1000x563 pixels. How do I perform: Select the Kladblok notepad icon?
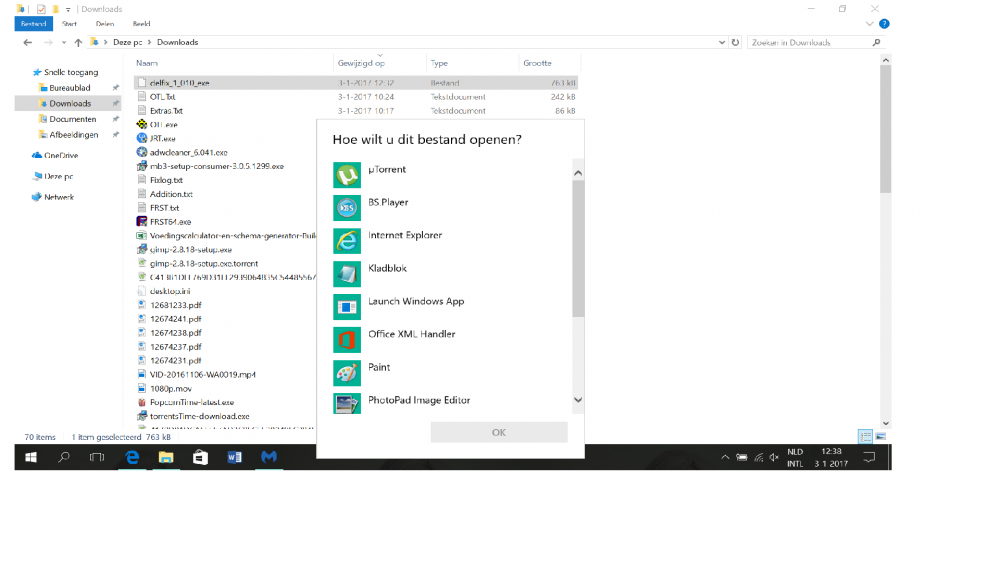346,274
